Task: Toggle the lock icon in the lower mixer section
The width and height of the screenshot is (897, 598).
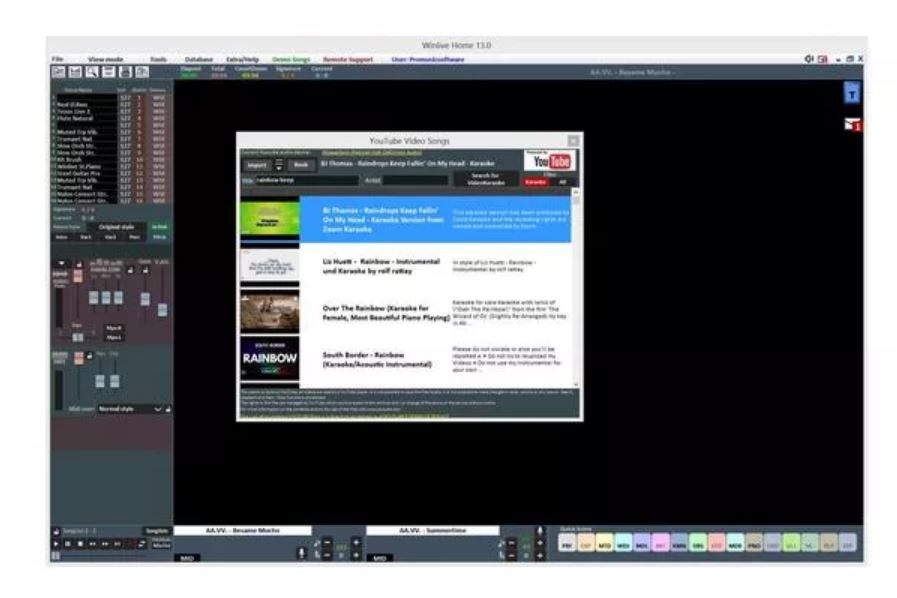Action: tap(90, 355)
